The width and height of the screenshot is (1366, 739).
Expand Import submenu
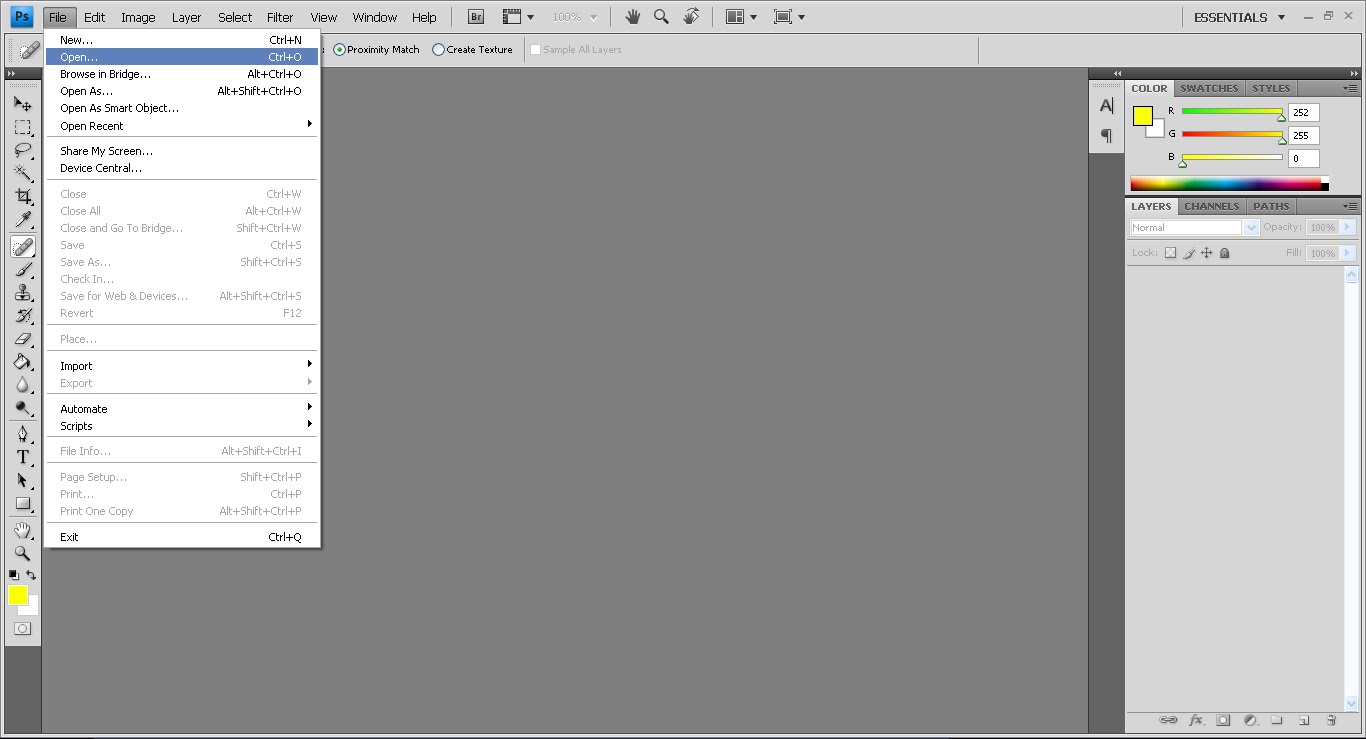[182, 366]
